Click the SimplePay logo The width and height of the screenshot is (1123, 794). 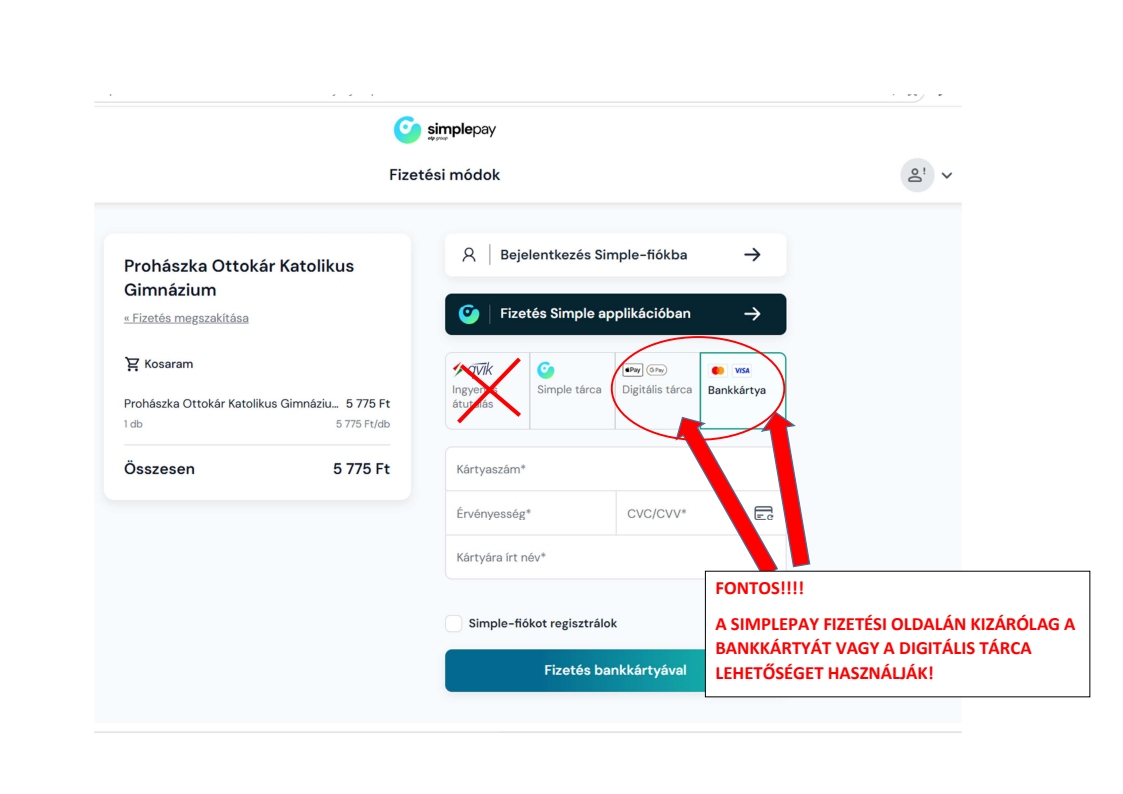pyautogui.click(x=445, y=130)
